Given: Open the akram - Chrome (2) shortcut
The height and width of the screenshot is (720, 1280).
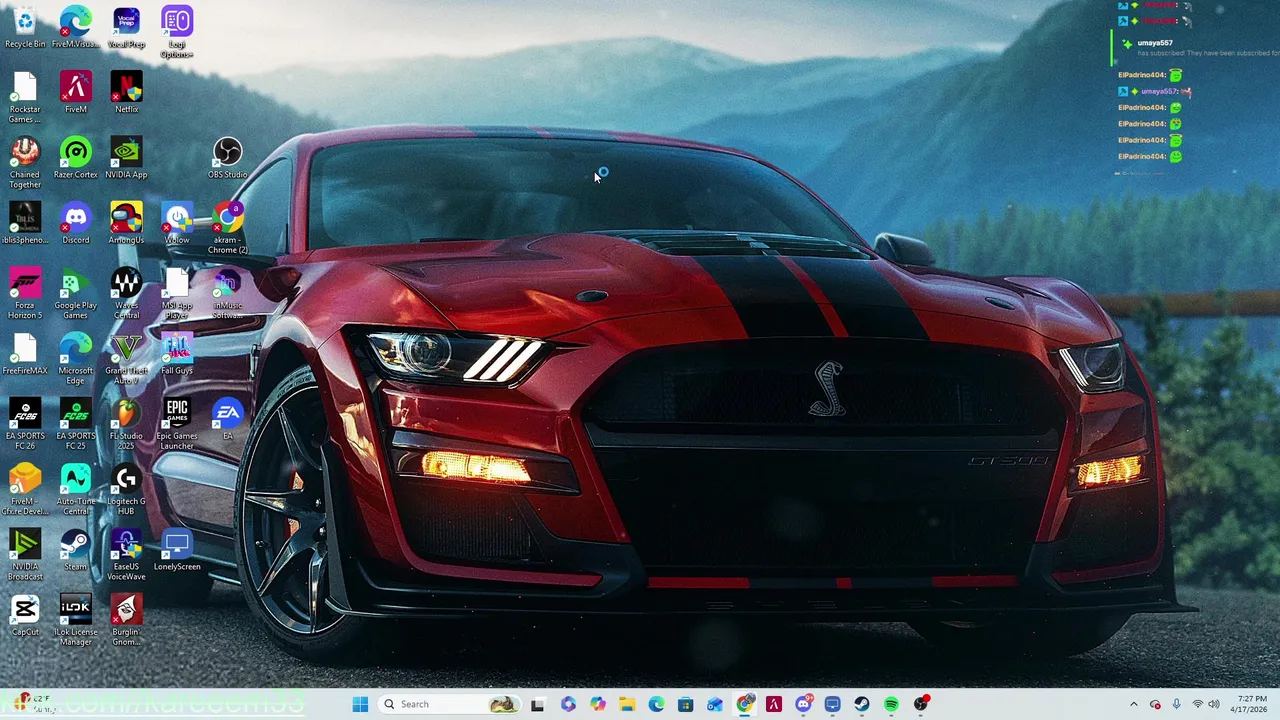Looking at the screenshot, I should [x=228, y=228].
